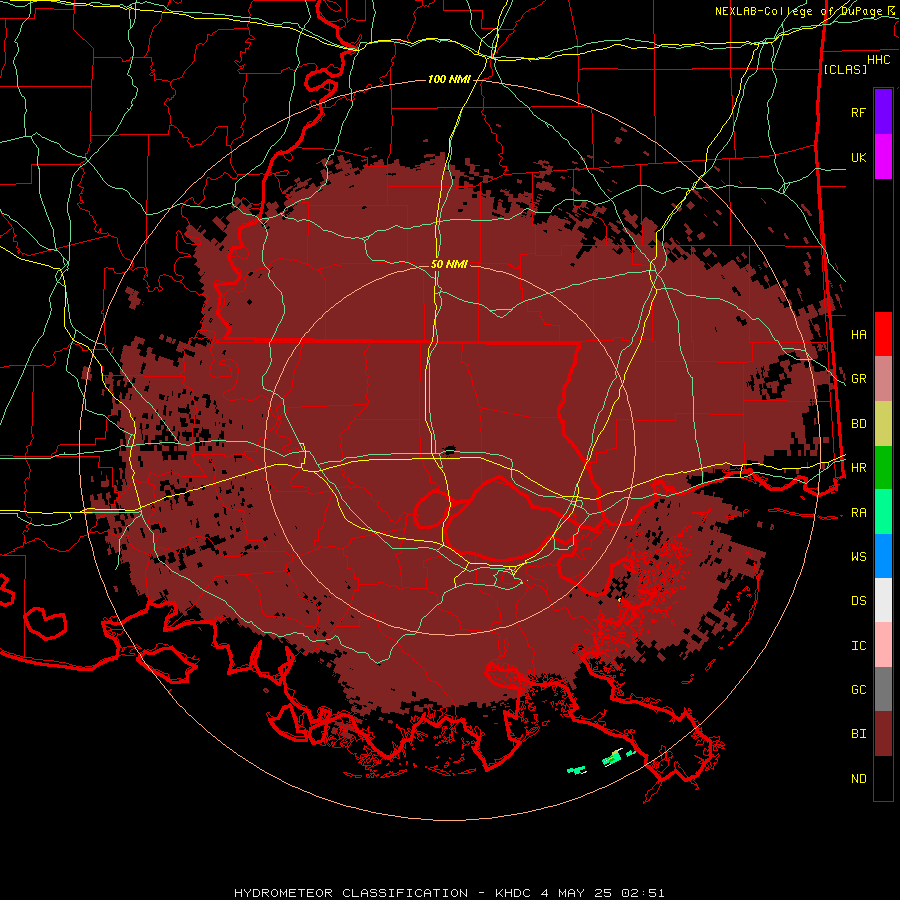900x900 pixels.
Task: Click the WS legend label
Action: pos(859,557)
